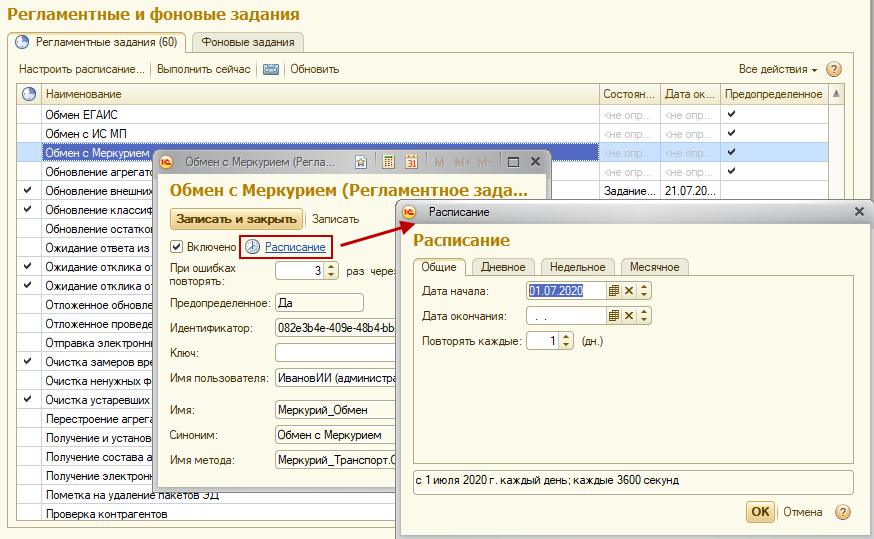Image resolution: width=874 pixels, height=539 pixels.
Task: Click the M memory button in title bar
Action: (x=439, y=162)
